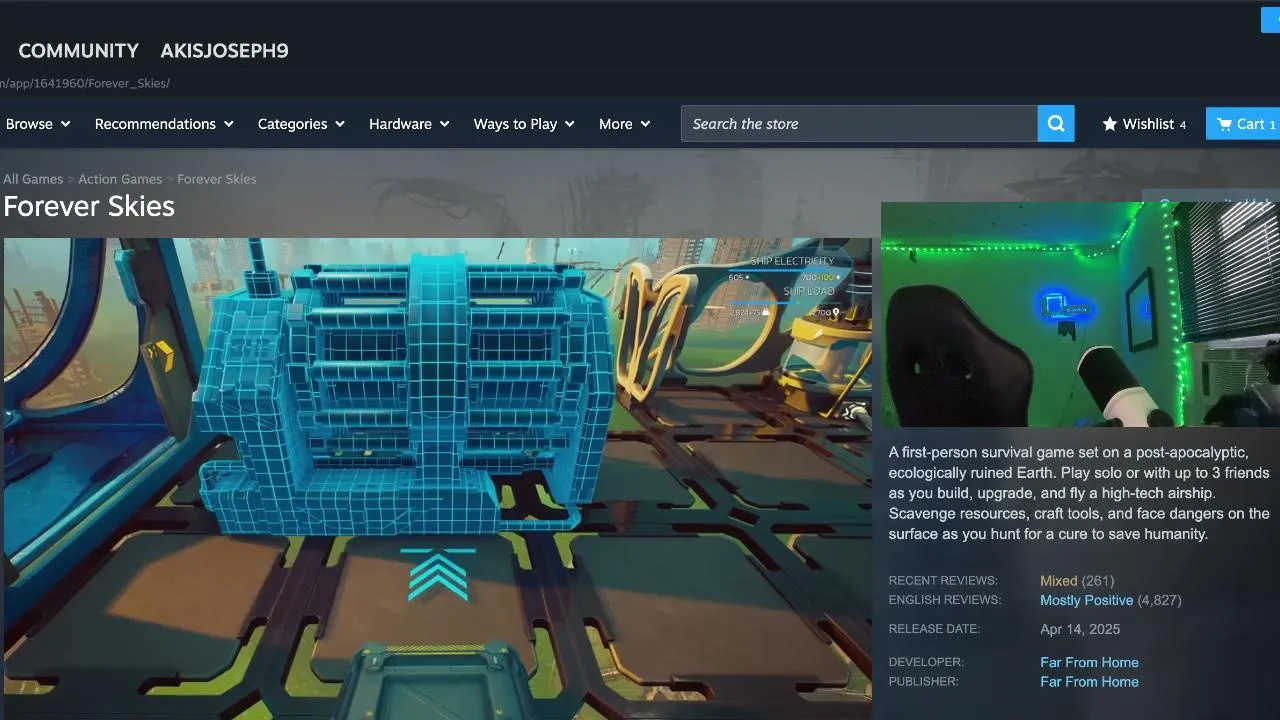Follow the All Games breadcrumb link
This screenshot has height=720, width=1280.
[33, 179]
